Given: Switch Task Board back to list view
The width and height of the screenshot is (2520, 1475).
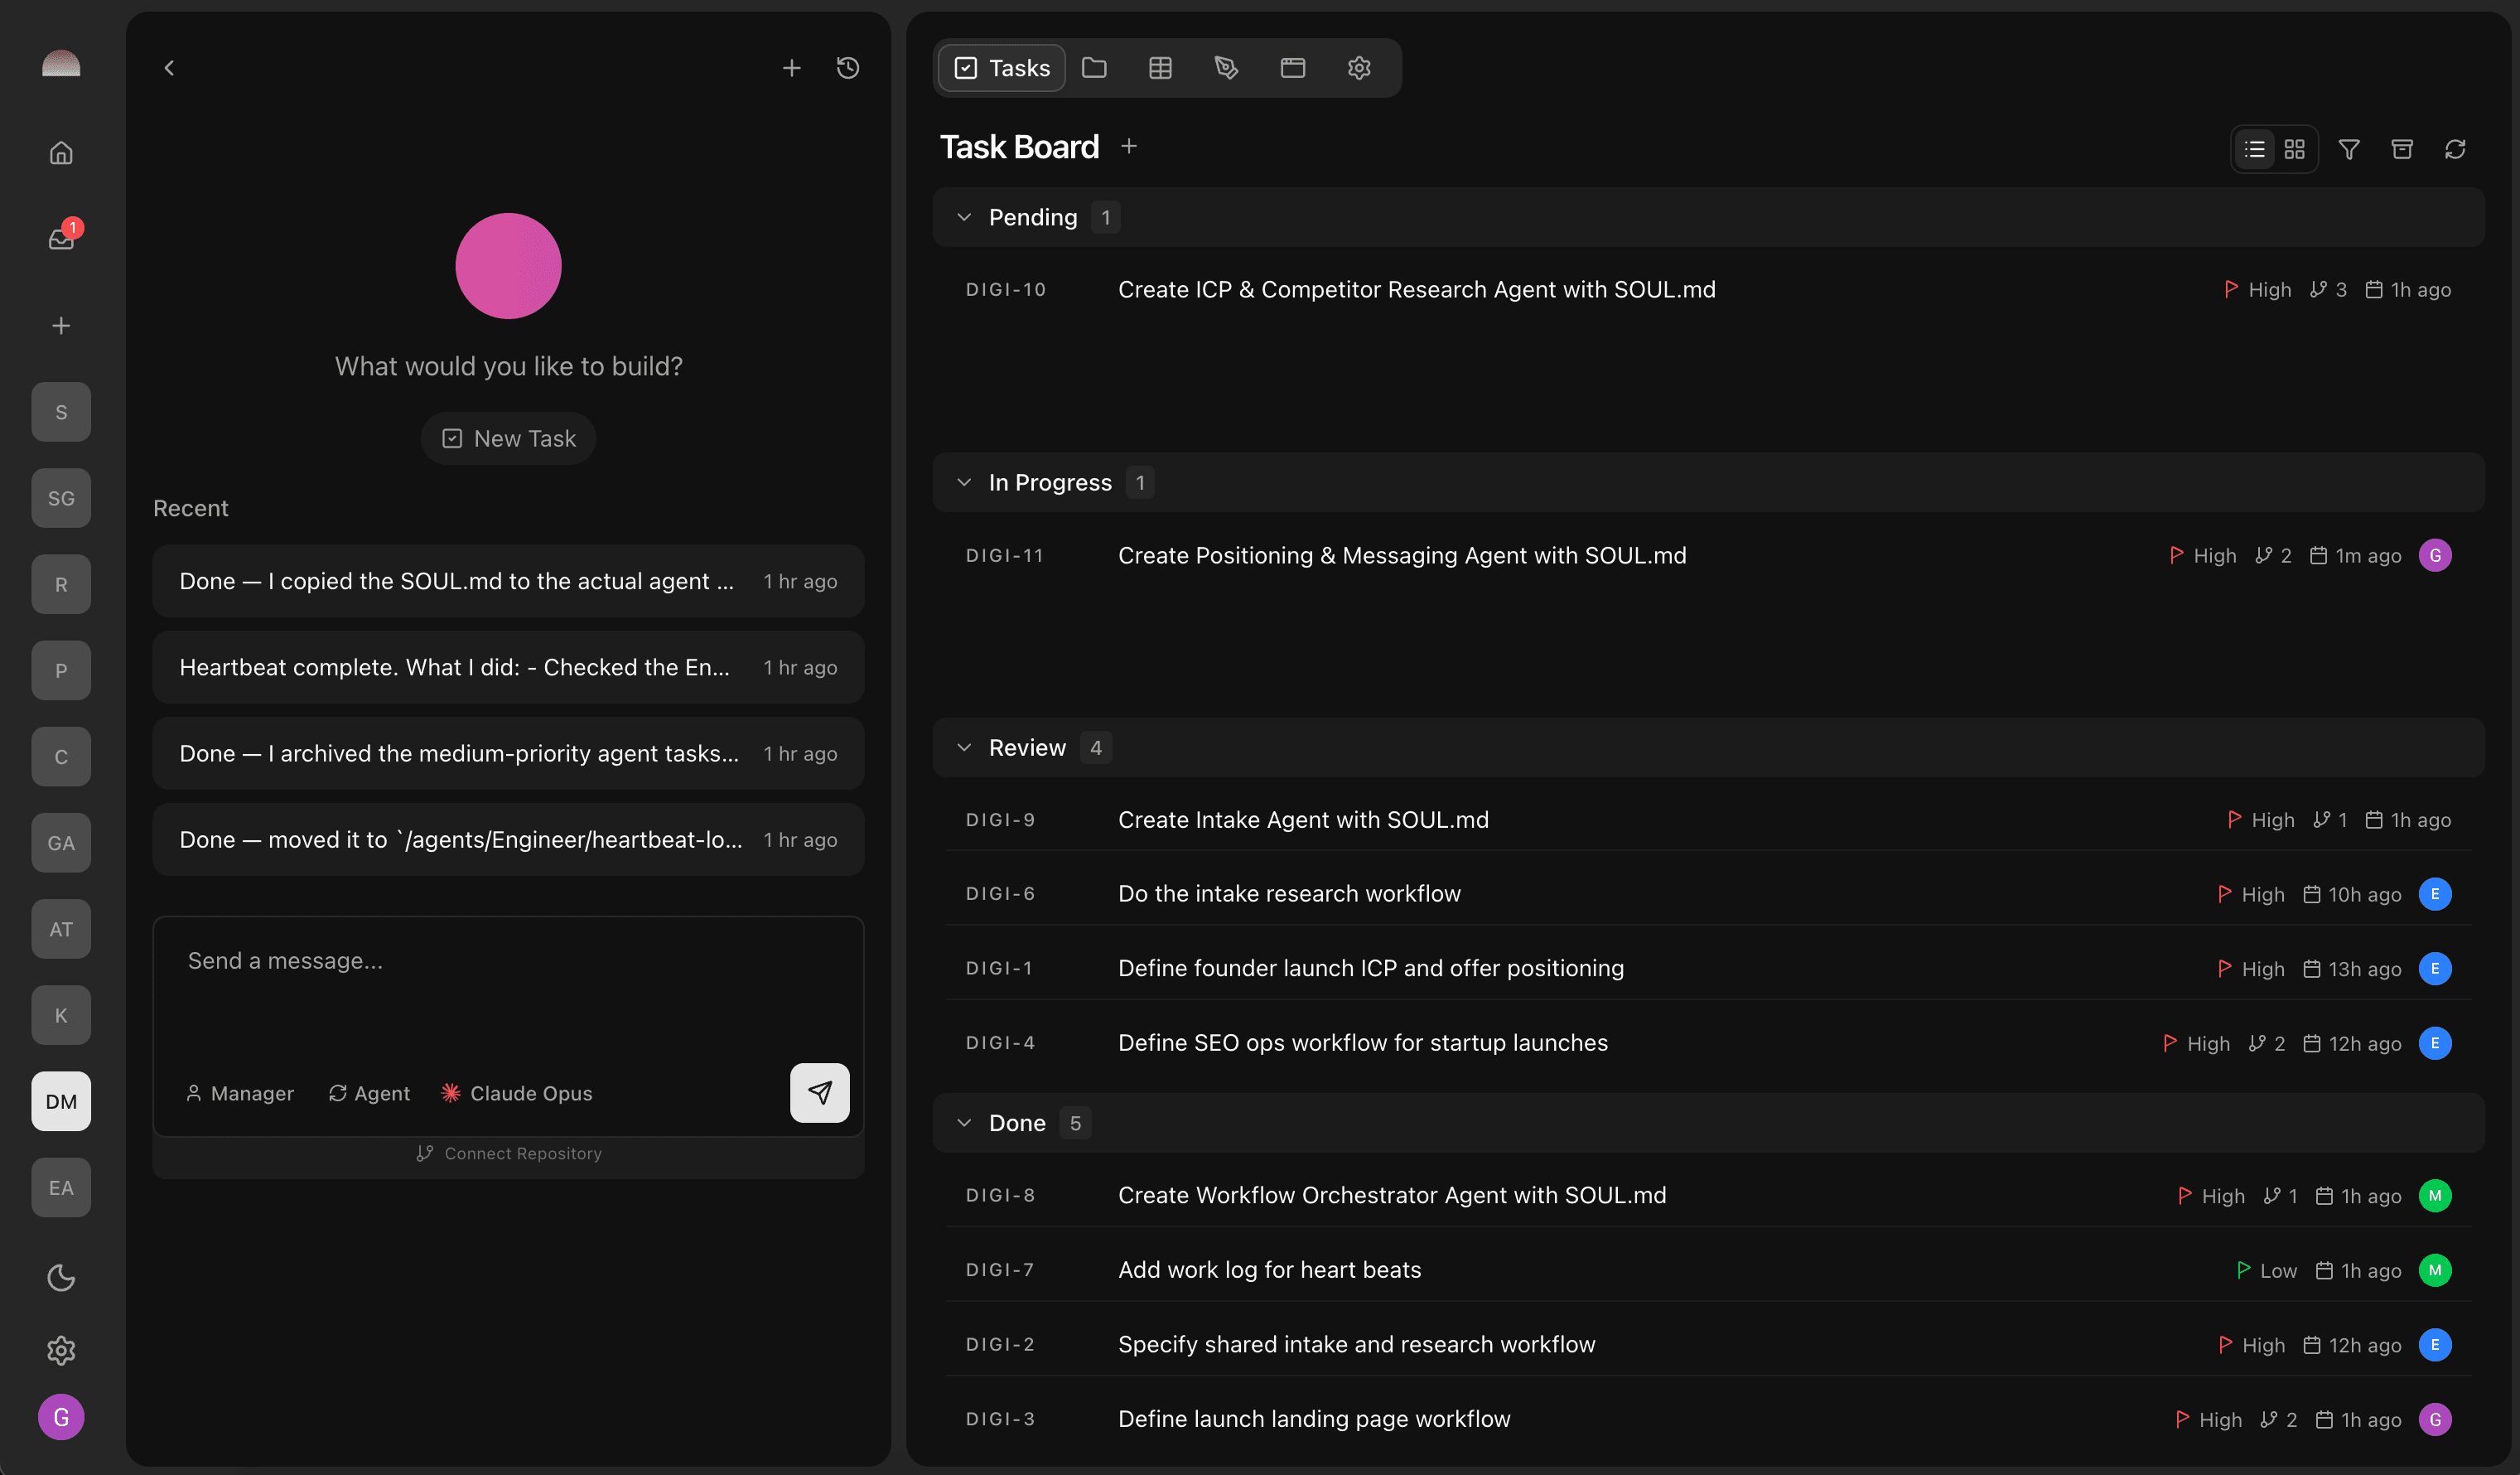Looking at the screenshot, I should click(x=2253, y=149).
